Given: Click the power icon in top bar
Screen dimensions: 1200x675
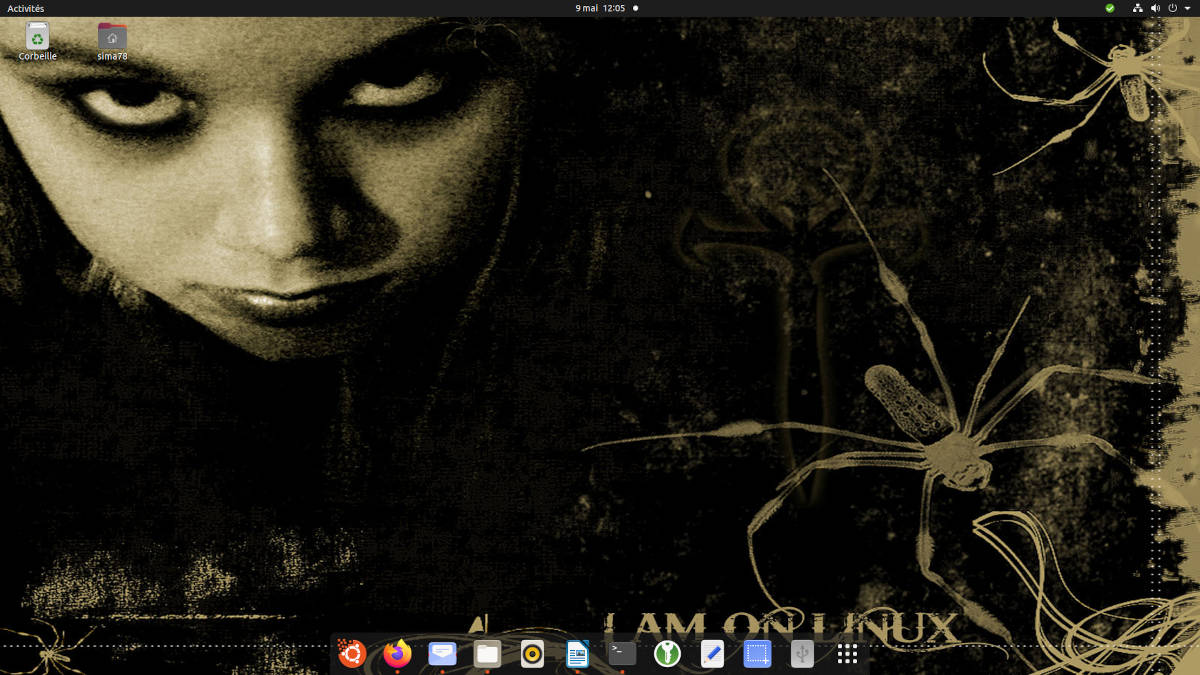Looking at the screenshot, I should (x=1172, y=8).
